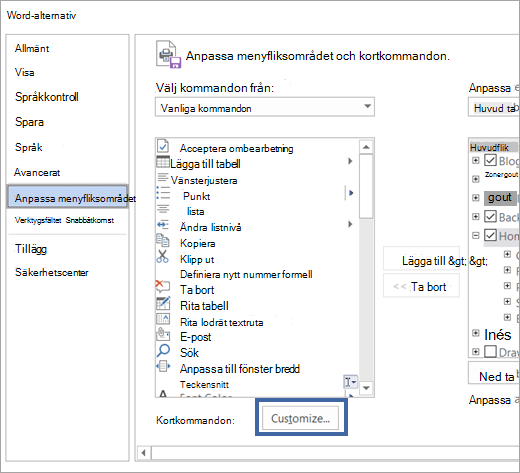
Task: Switch to Säkerhetscenter category
Action: point(52,273)
